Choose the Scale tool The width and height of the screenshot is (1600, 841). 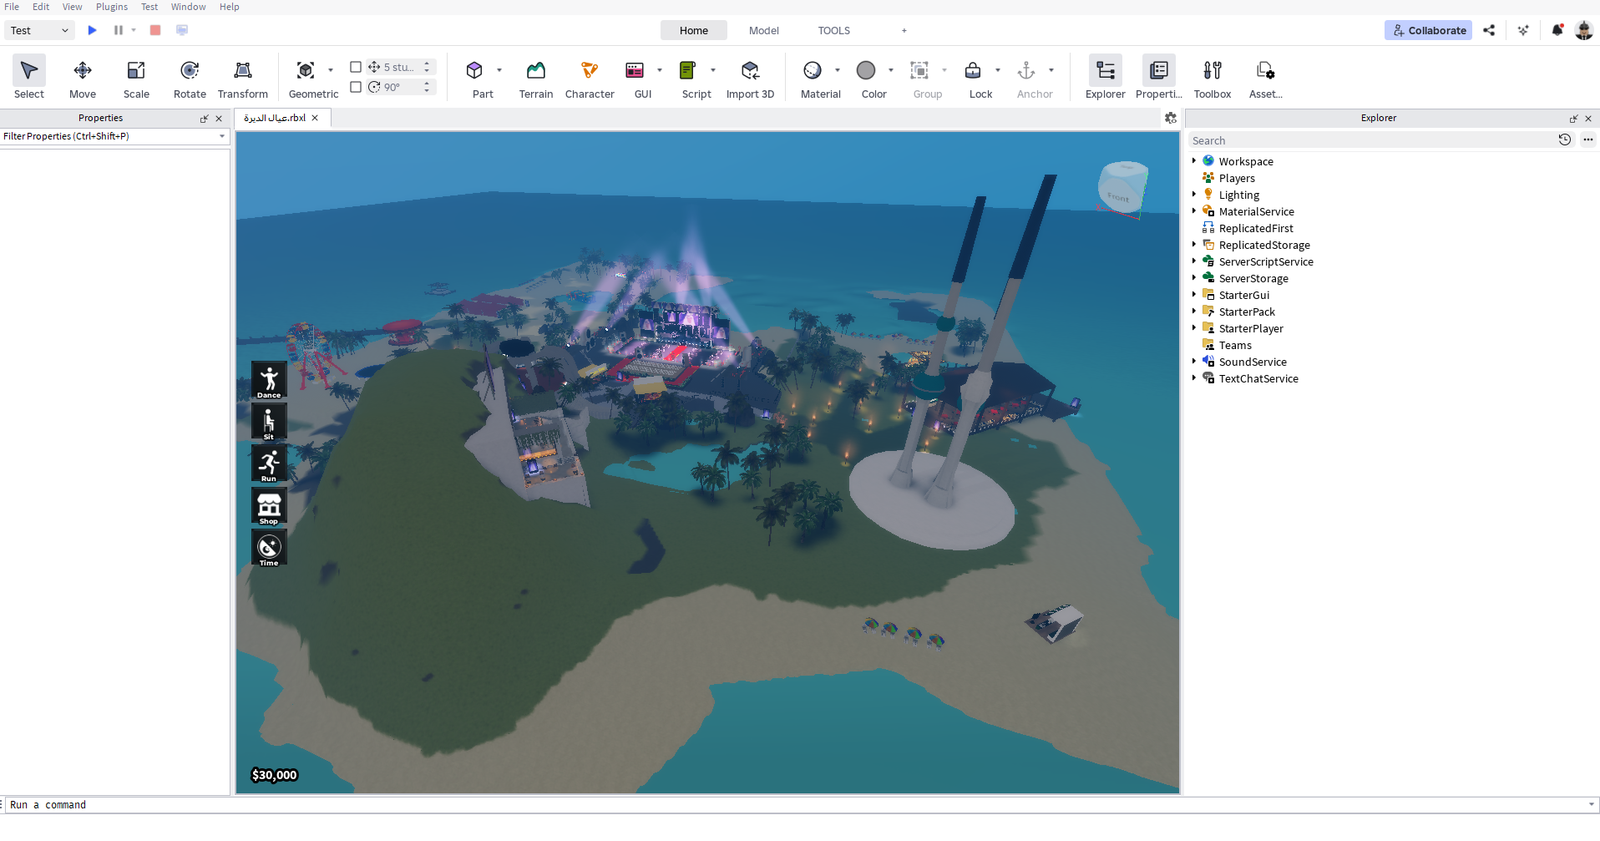coord(136,78)
